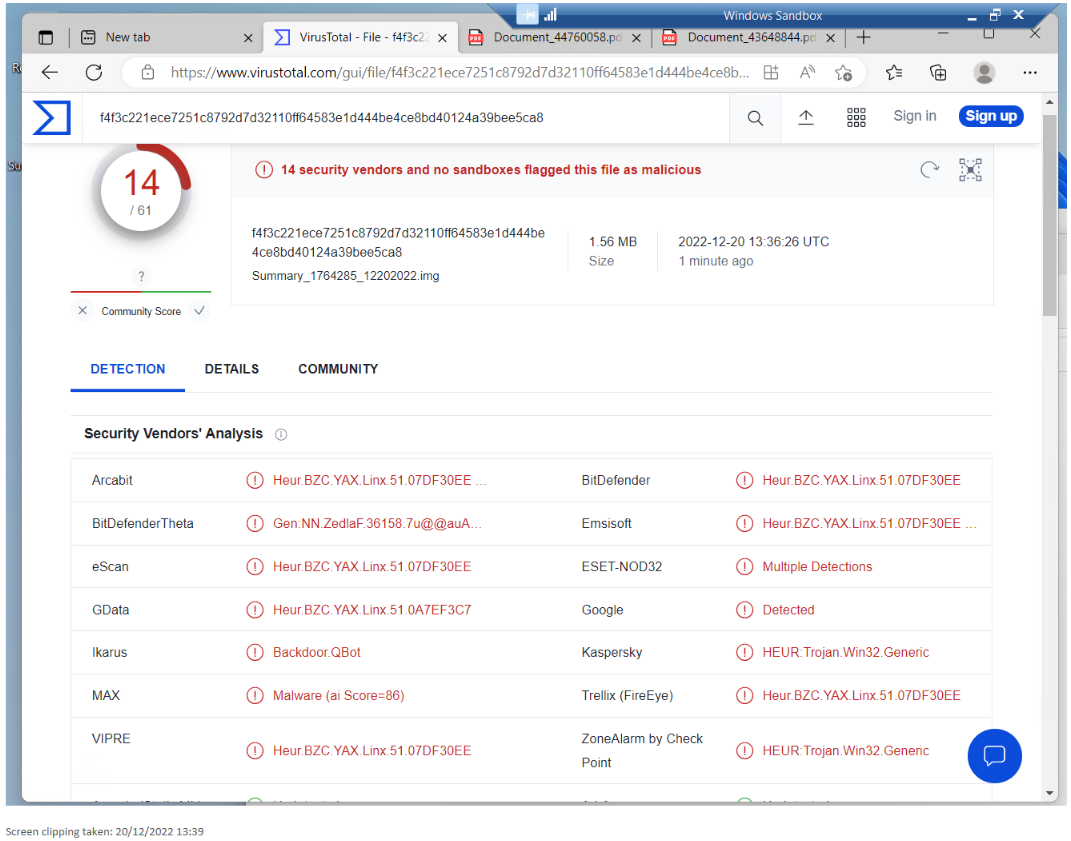Switch to Document_43648844 PDF tab
Image resolution: width=1071 pixels, height=841 pixels.
(x=749, y=38)
